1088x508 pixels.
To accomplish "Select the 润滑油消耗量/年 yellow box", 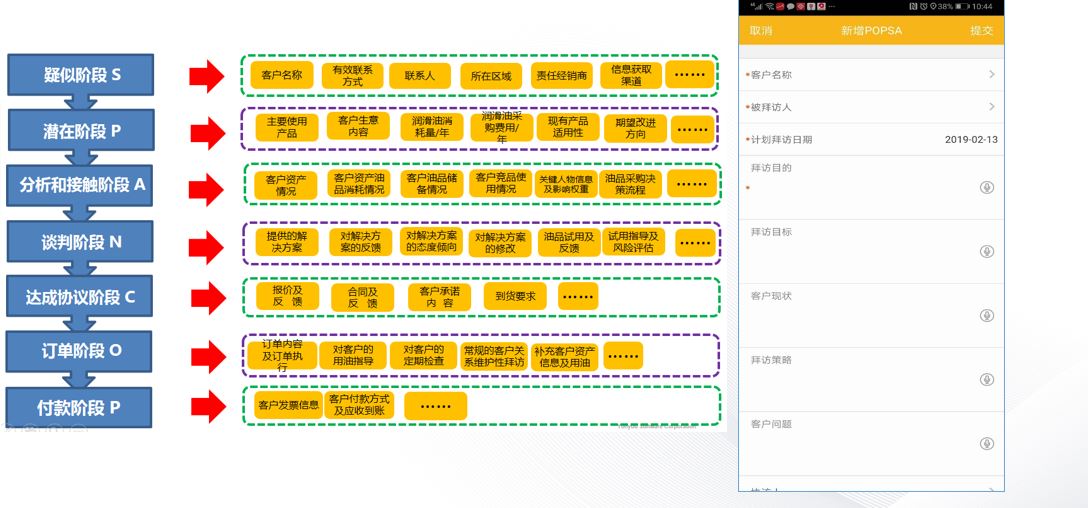I will [432, 127].
